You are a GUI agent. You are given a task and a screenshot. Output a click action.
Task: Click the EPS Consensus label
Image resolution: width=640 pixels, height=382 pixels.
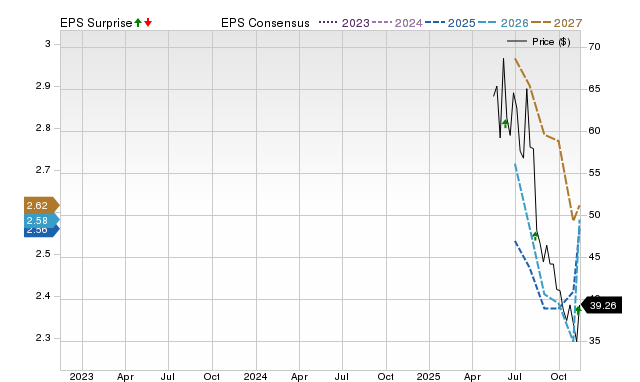click(265, 23)
